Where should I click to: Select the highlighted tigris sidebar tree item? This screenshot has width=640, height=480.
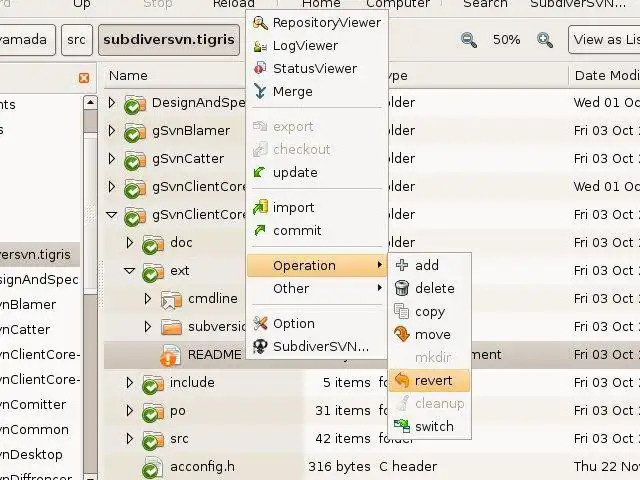click(40, 255)
